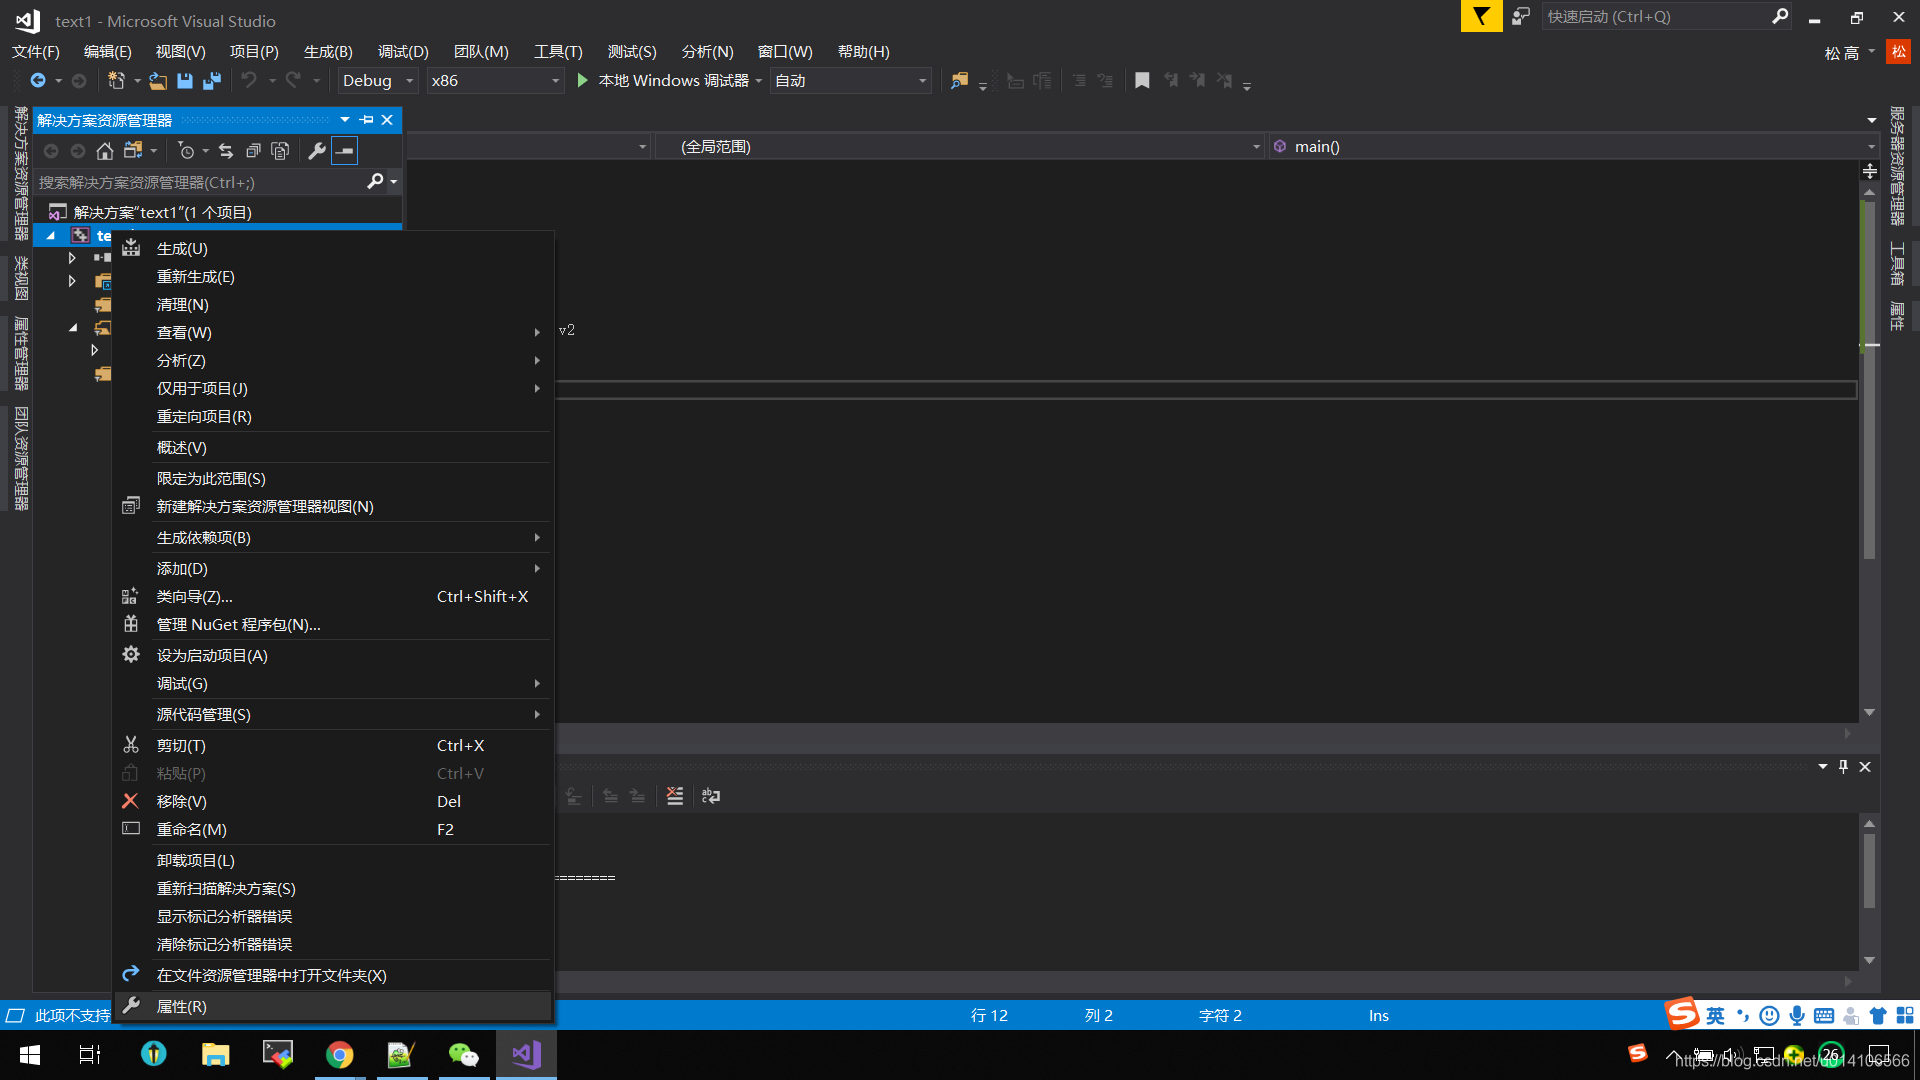Click the wrench Properties icon in Solution Explorer toolbar
1920x1080 pixels.
click(316, 151)
